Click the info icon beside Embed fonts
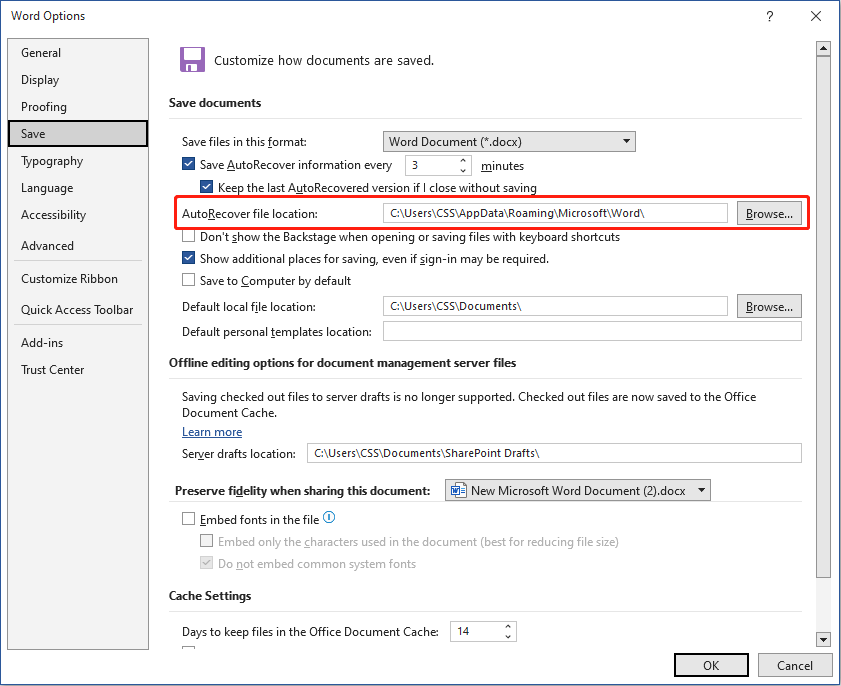Image resolution: width=841 pixels, height=686 pixels. (329, 518)
